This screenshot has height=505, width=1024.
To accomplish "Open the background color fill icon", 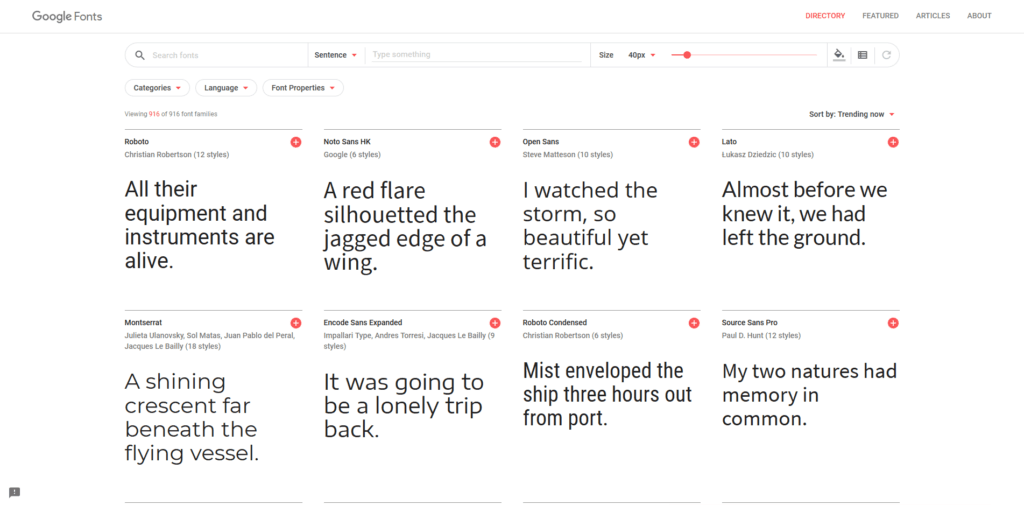I will 839,55.
